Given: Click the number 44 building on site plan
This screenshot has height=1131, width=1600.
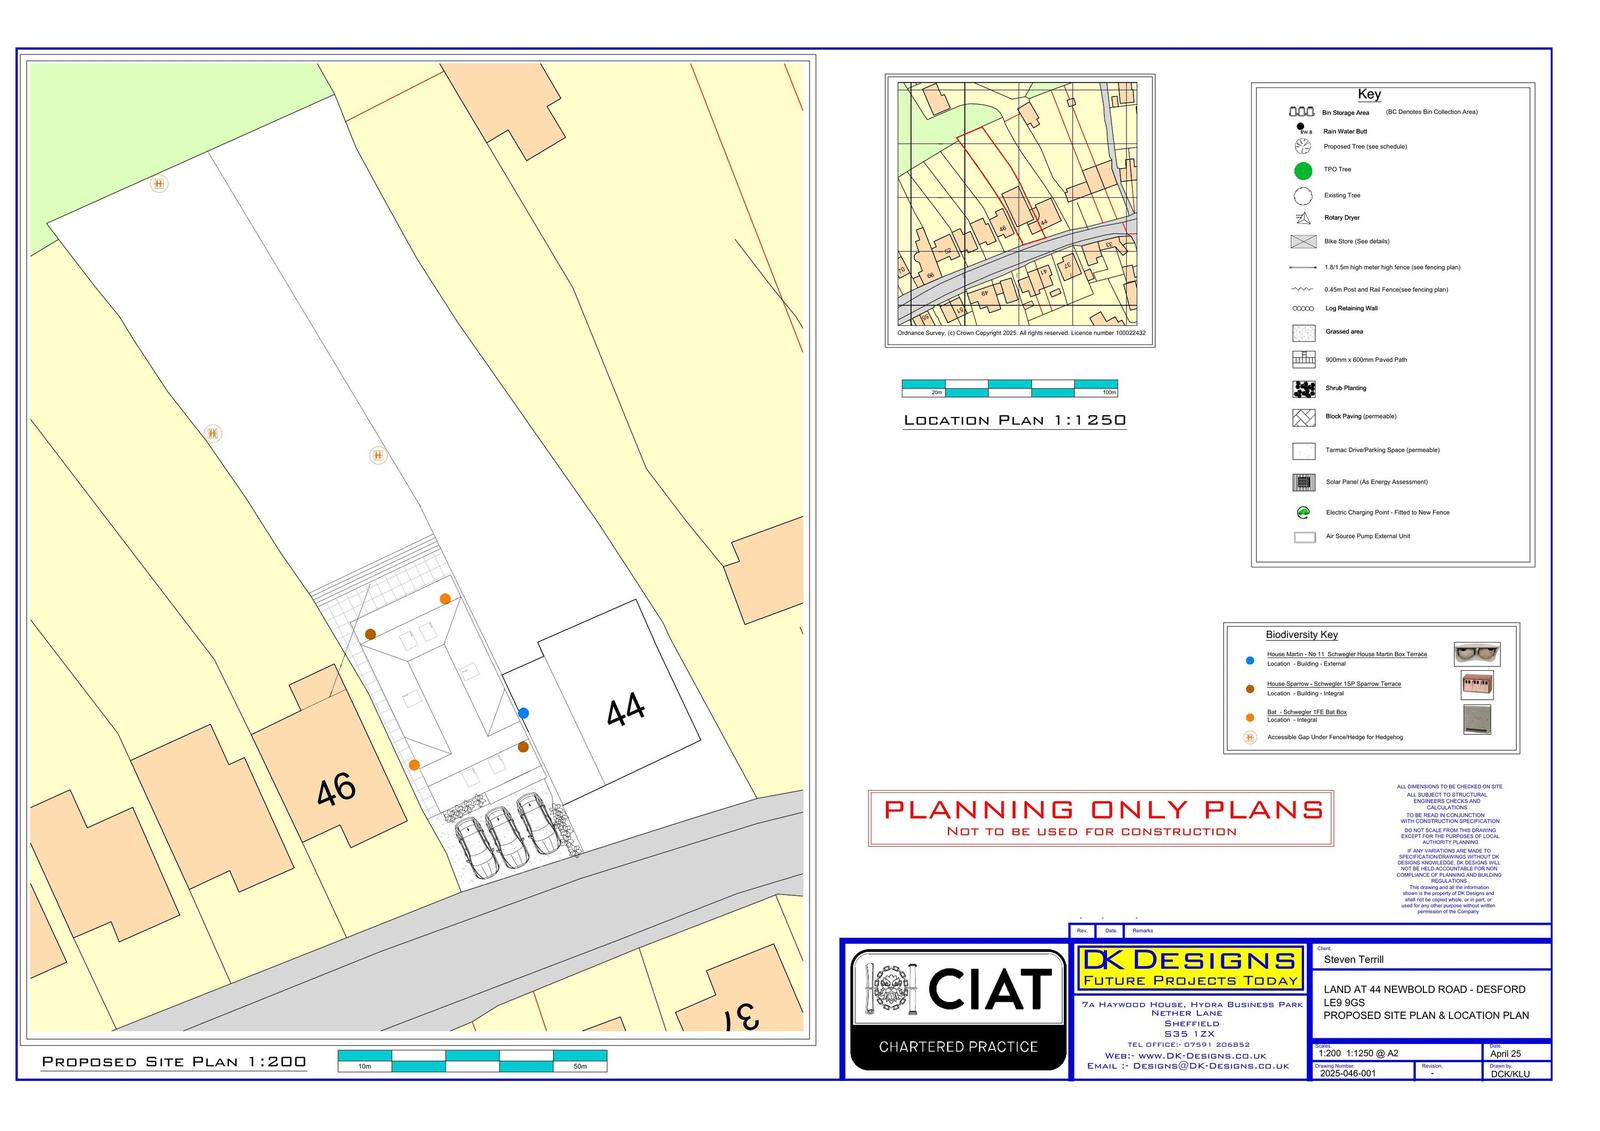Looking at the screenshot, I should (x=625, y=710).
